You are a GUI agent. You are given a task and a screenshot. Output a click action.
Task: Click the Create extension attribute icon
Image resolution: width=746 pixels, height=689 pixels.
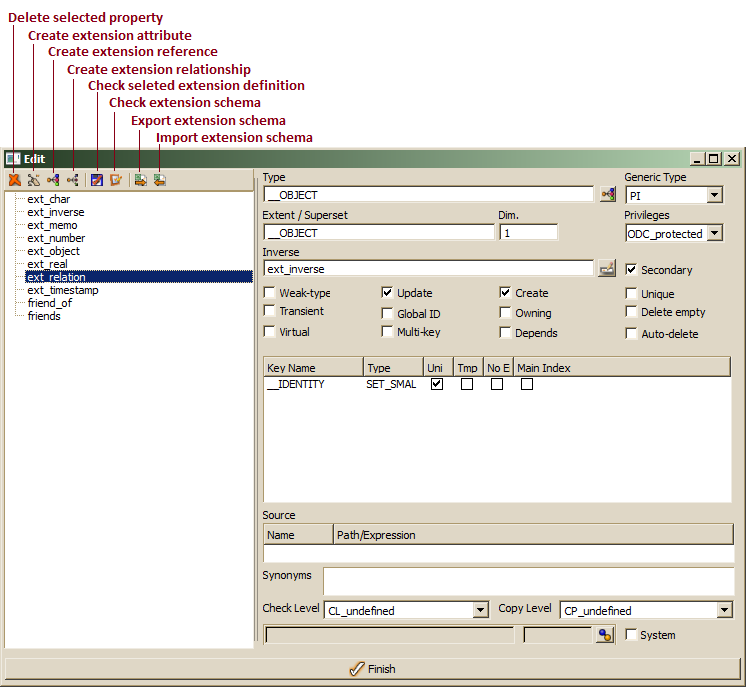tap(33, 180)
